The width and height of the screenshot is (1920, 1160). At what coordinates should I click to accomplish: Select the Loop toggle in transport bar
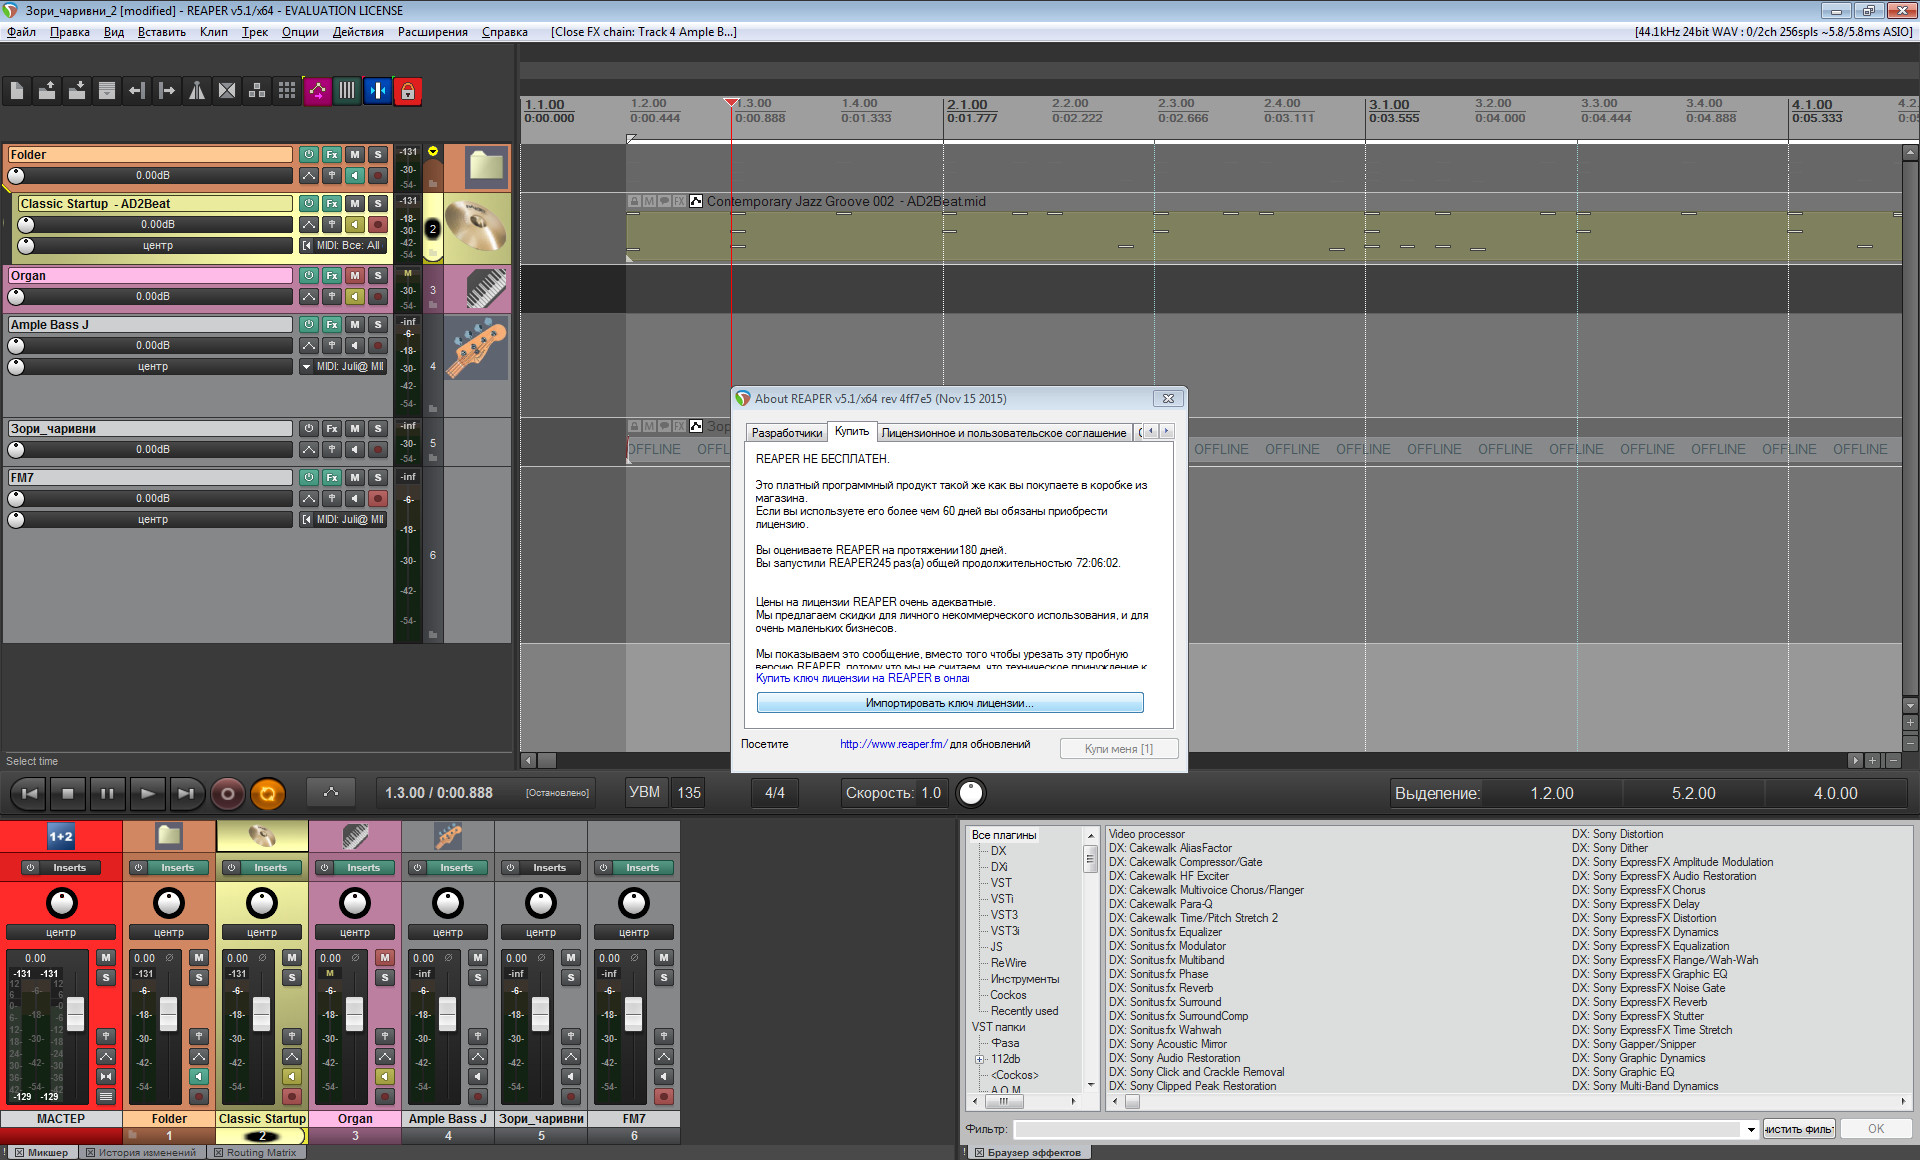(270, 791)
